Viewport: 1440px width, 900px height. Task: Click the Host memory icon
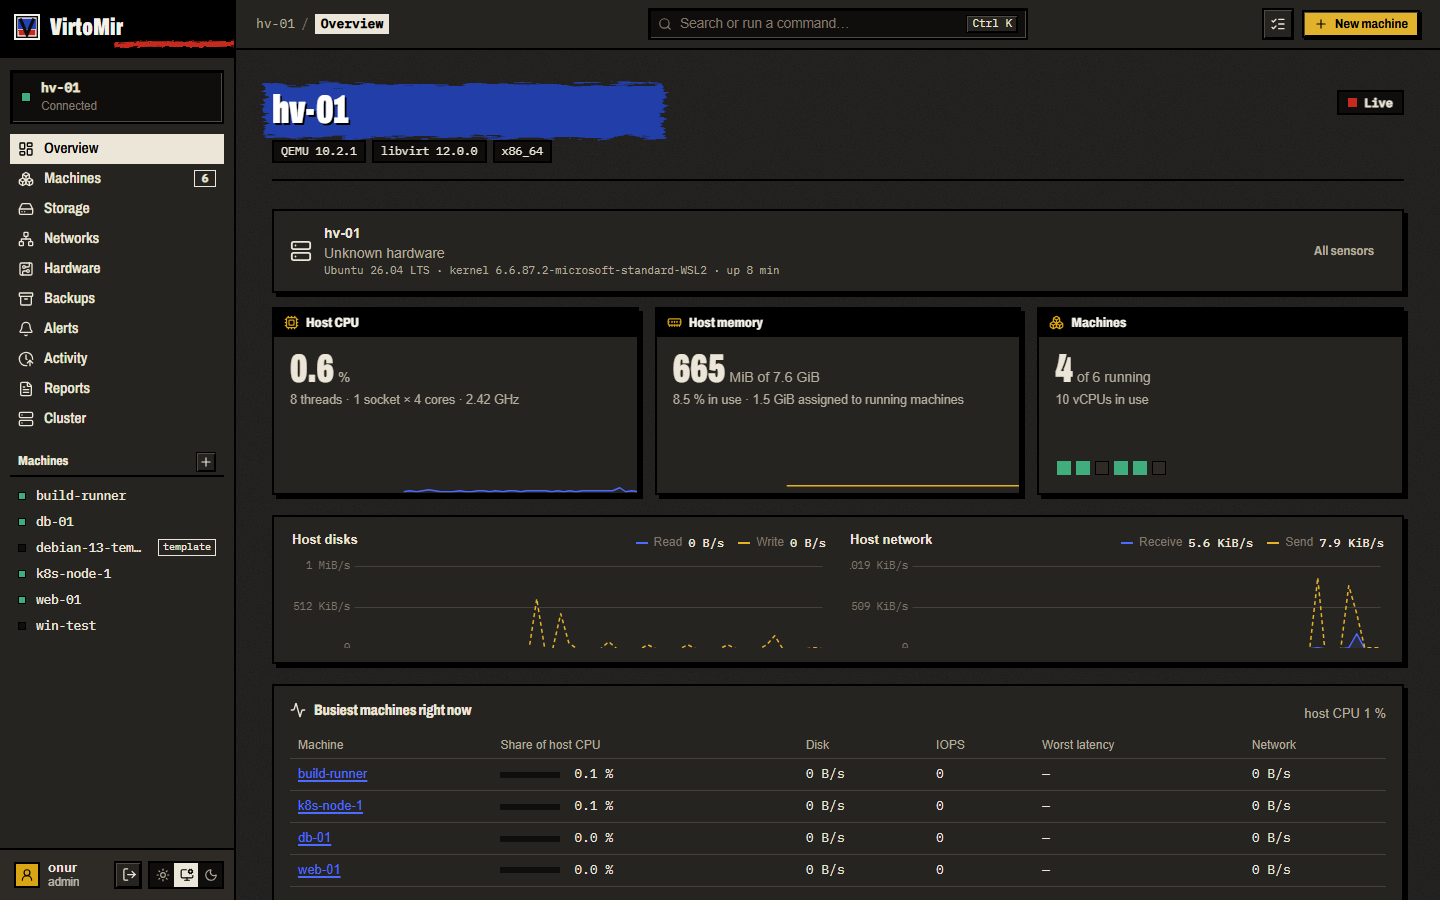[674, 323]
